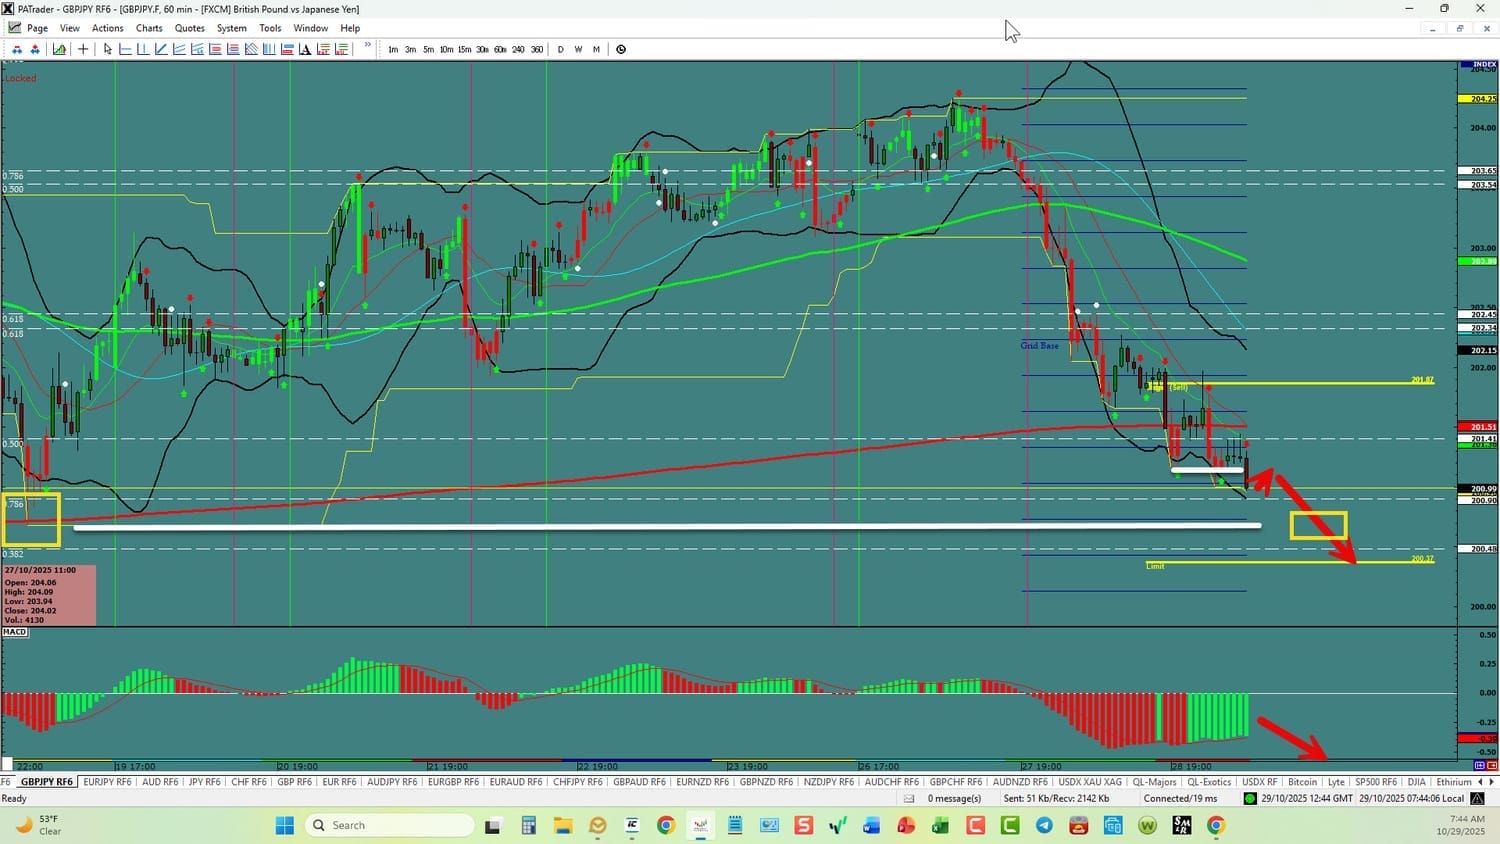This screenshot has height=844, width=1500.
Task: Select the monthly 'M' timeframe
Action: [x=596, y=49]
